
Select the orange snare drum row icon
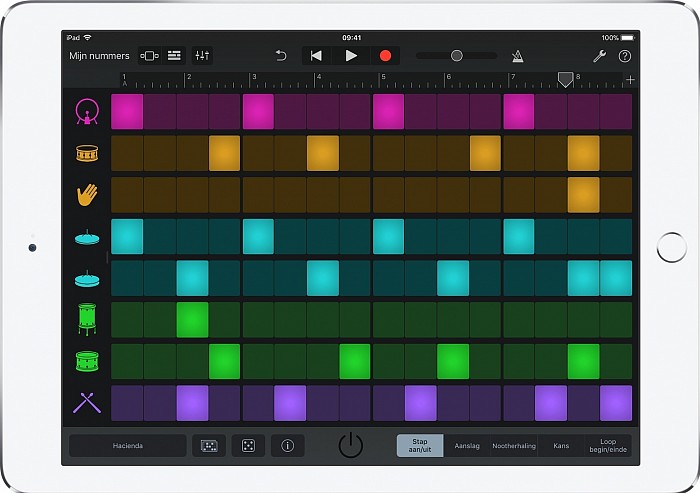tap(86, 153)
